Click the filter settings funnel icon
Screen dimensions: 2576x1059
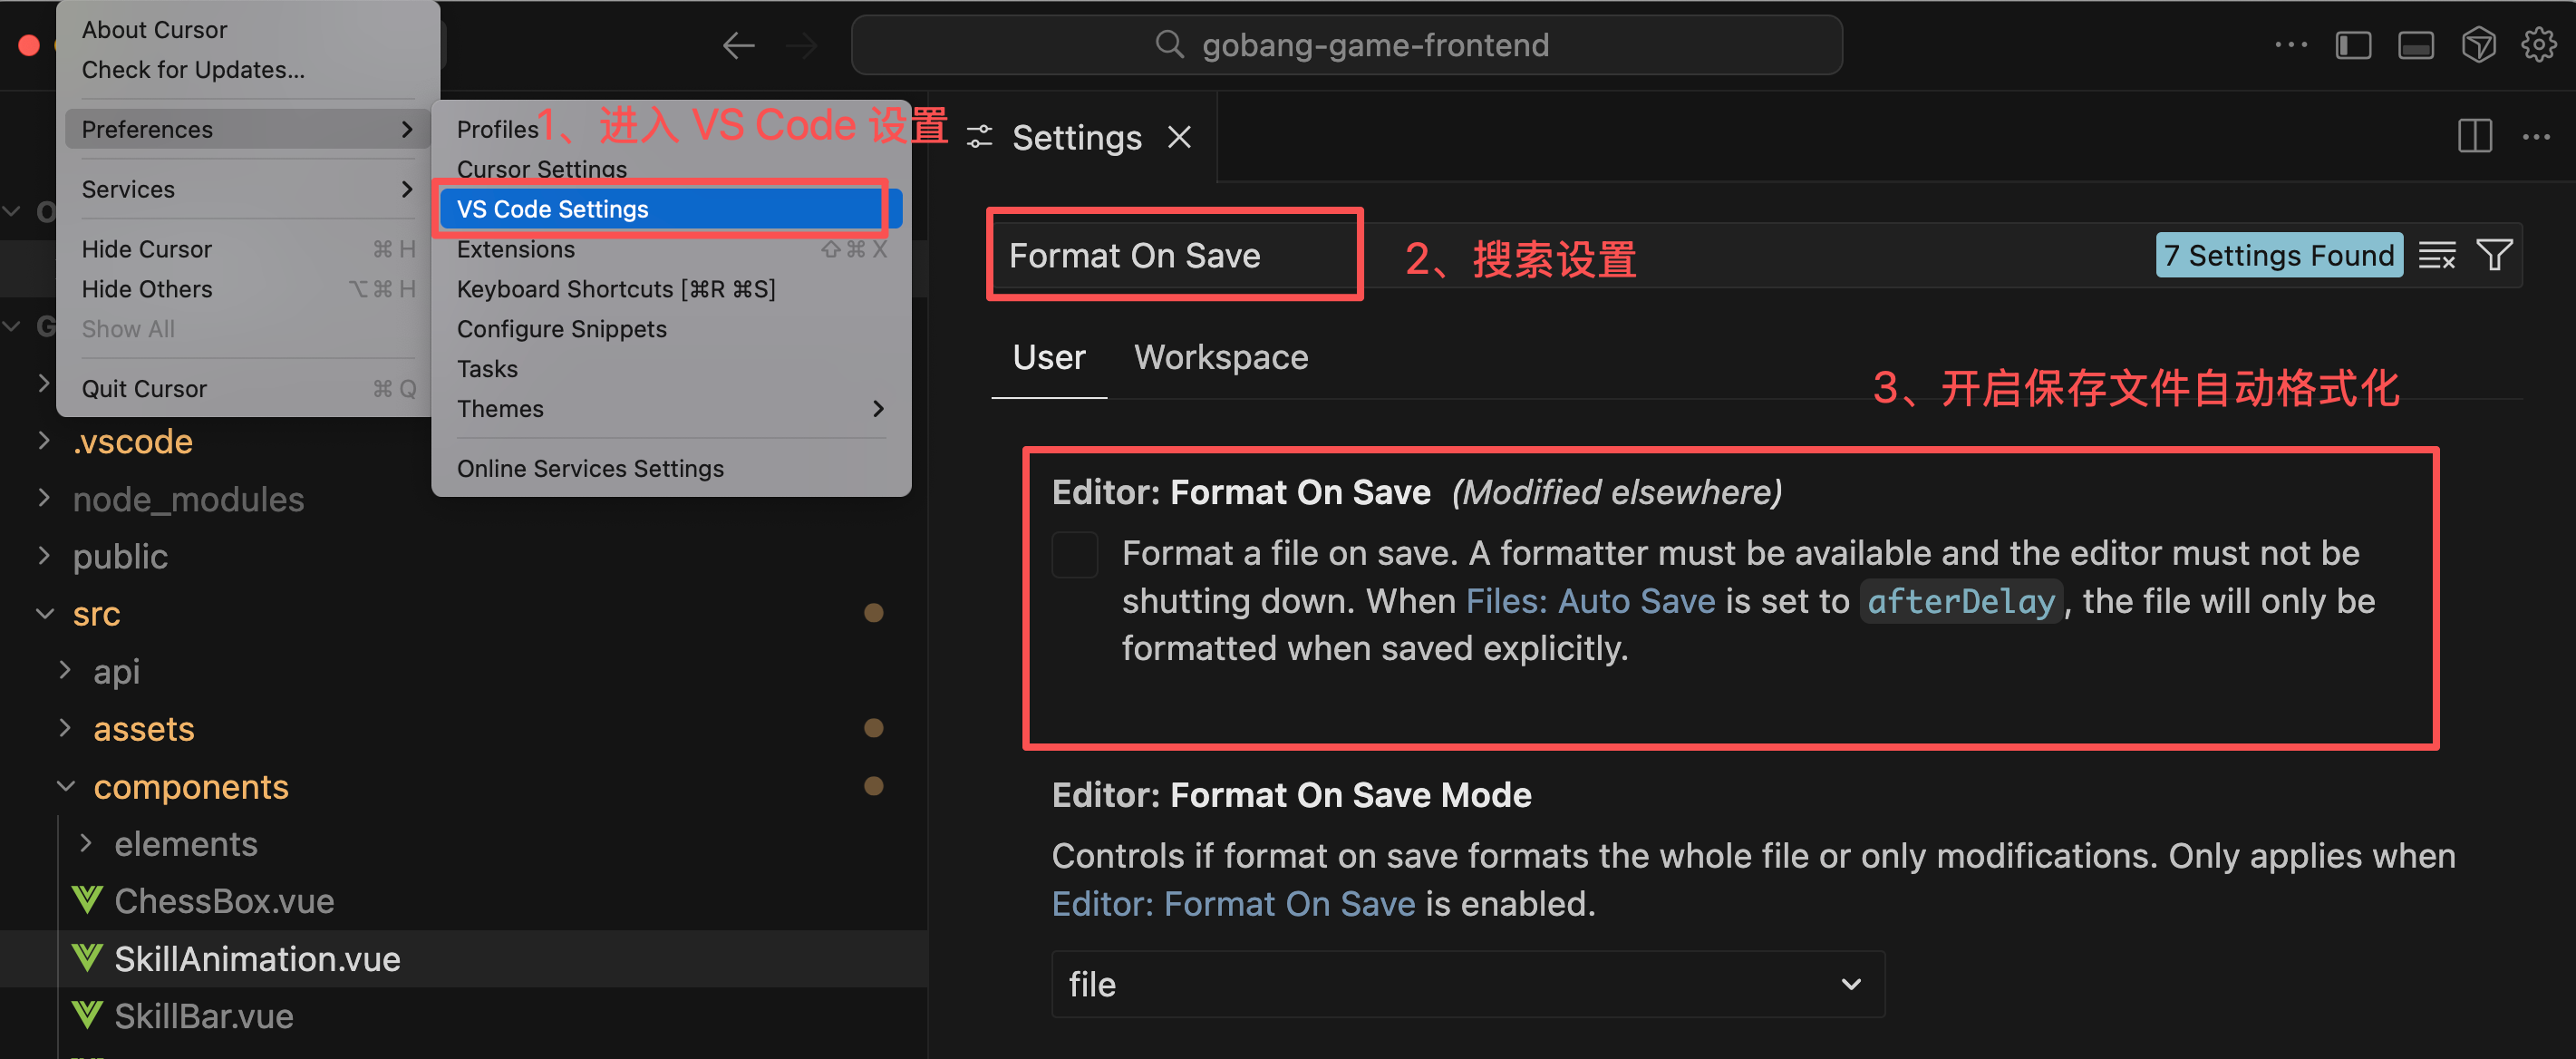click(x=2494, y=255)
